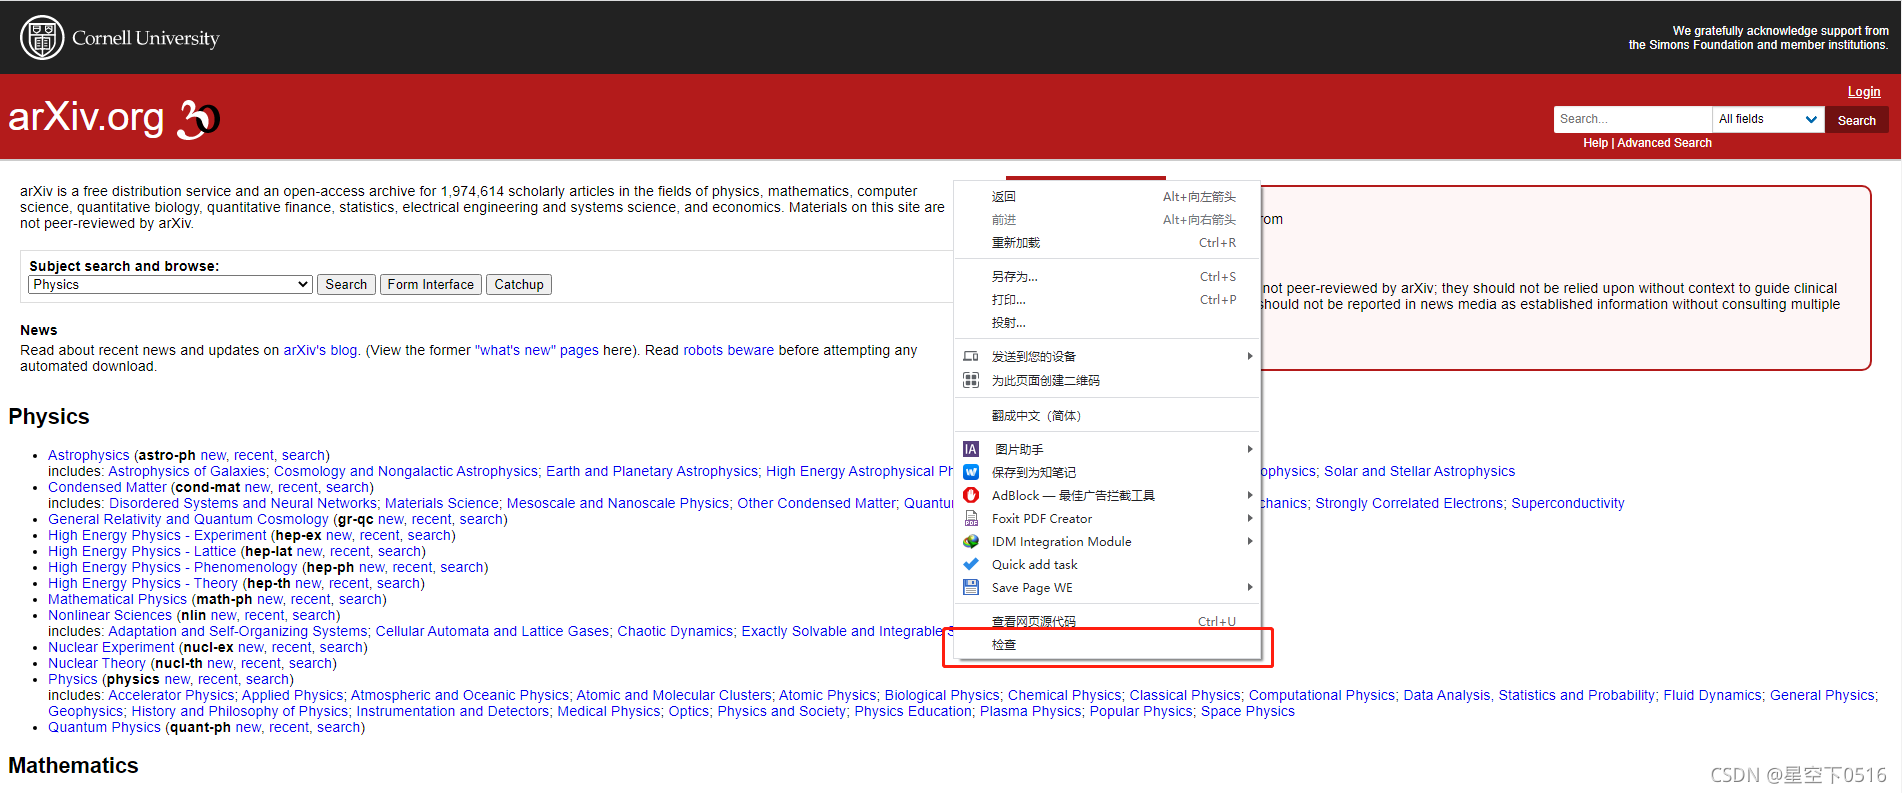
Task: Expand the IDM Integration Module submenu arrow
Action: [1249, 541]
